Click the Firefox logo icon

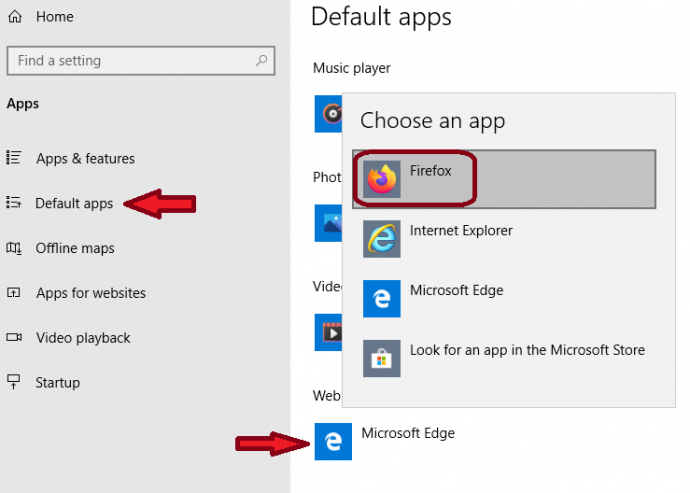[382, 179]
